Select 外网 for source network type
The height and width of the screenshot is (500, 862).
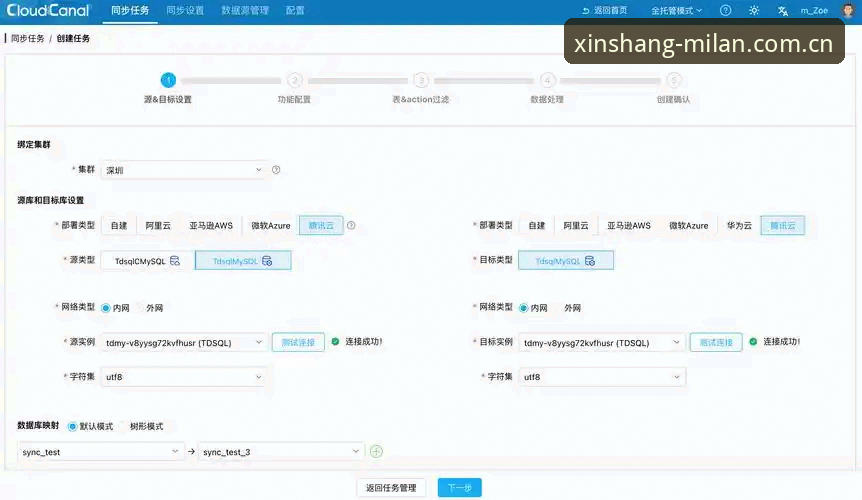point(154,308)
